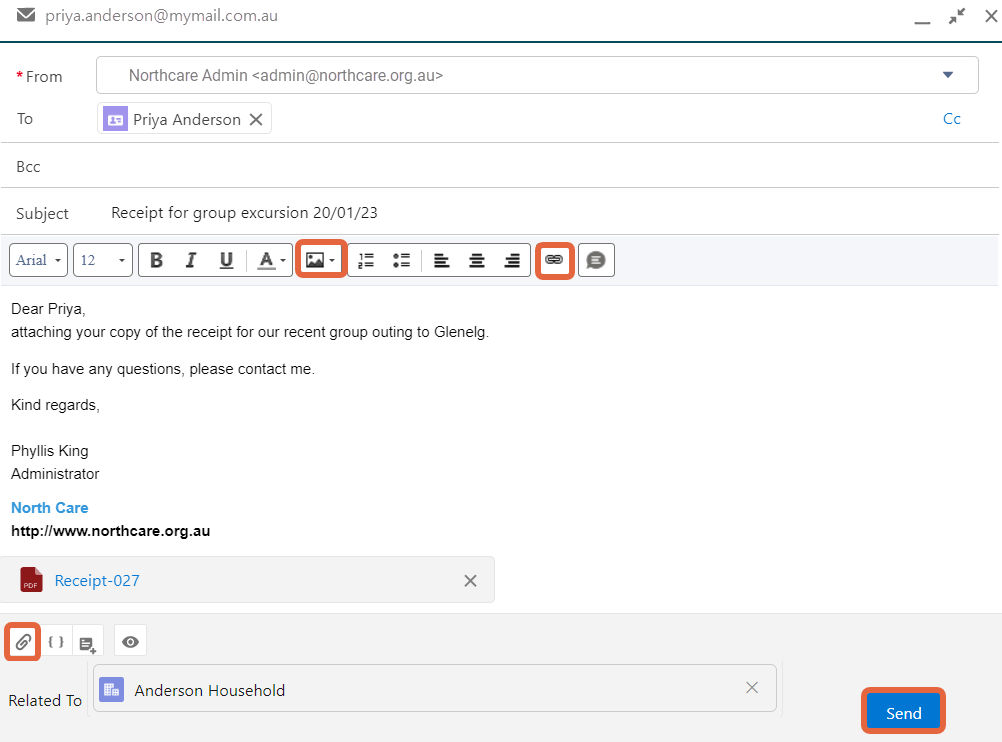Preview the email with eye icon
Image resolution: width=1002 pixels, height=742 pixels.
click(x=130, y=642)
